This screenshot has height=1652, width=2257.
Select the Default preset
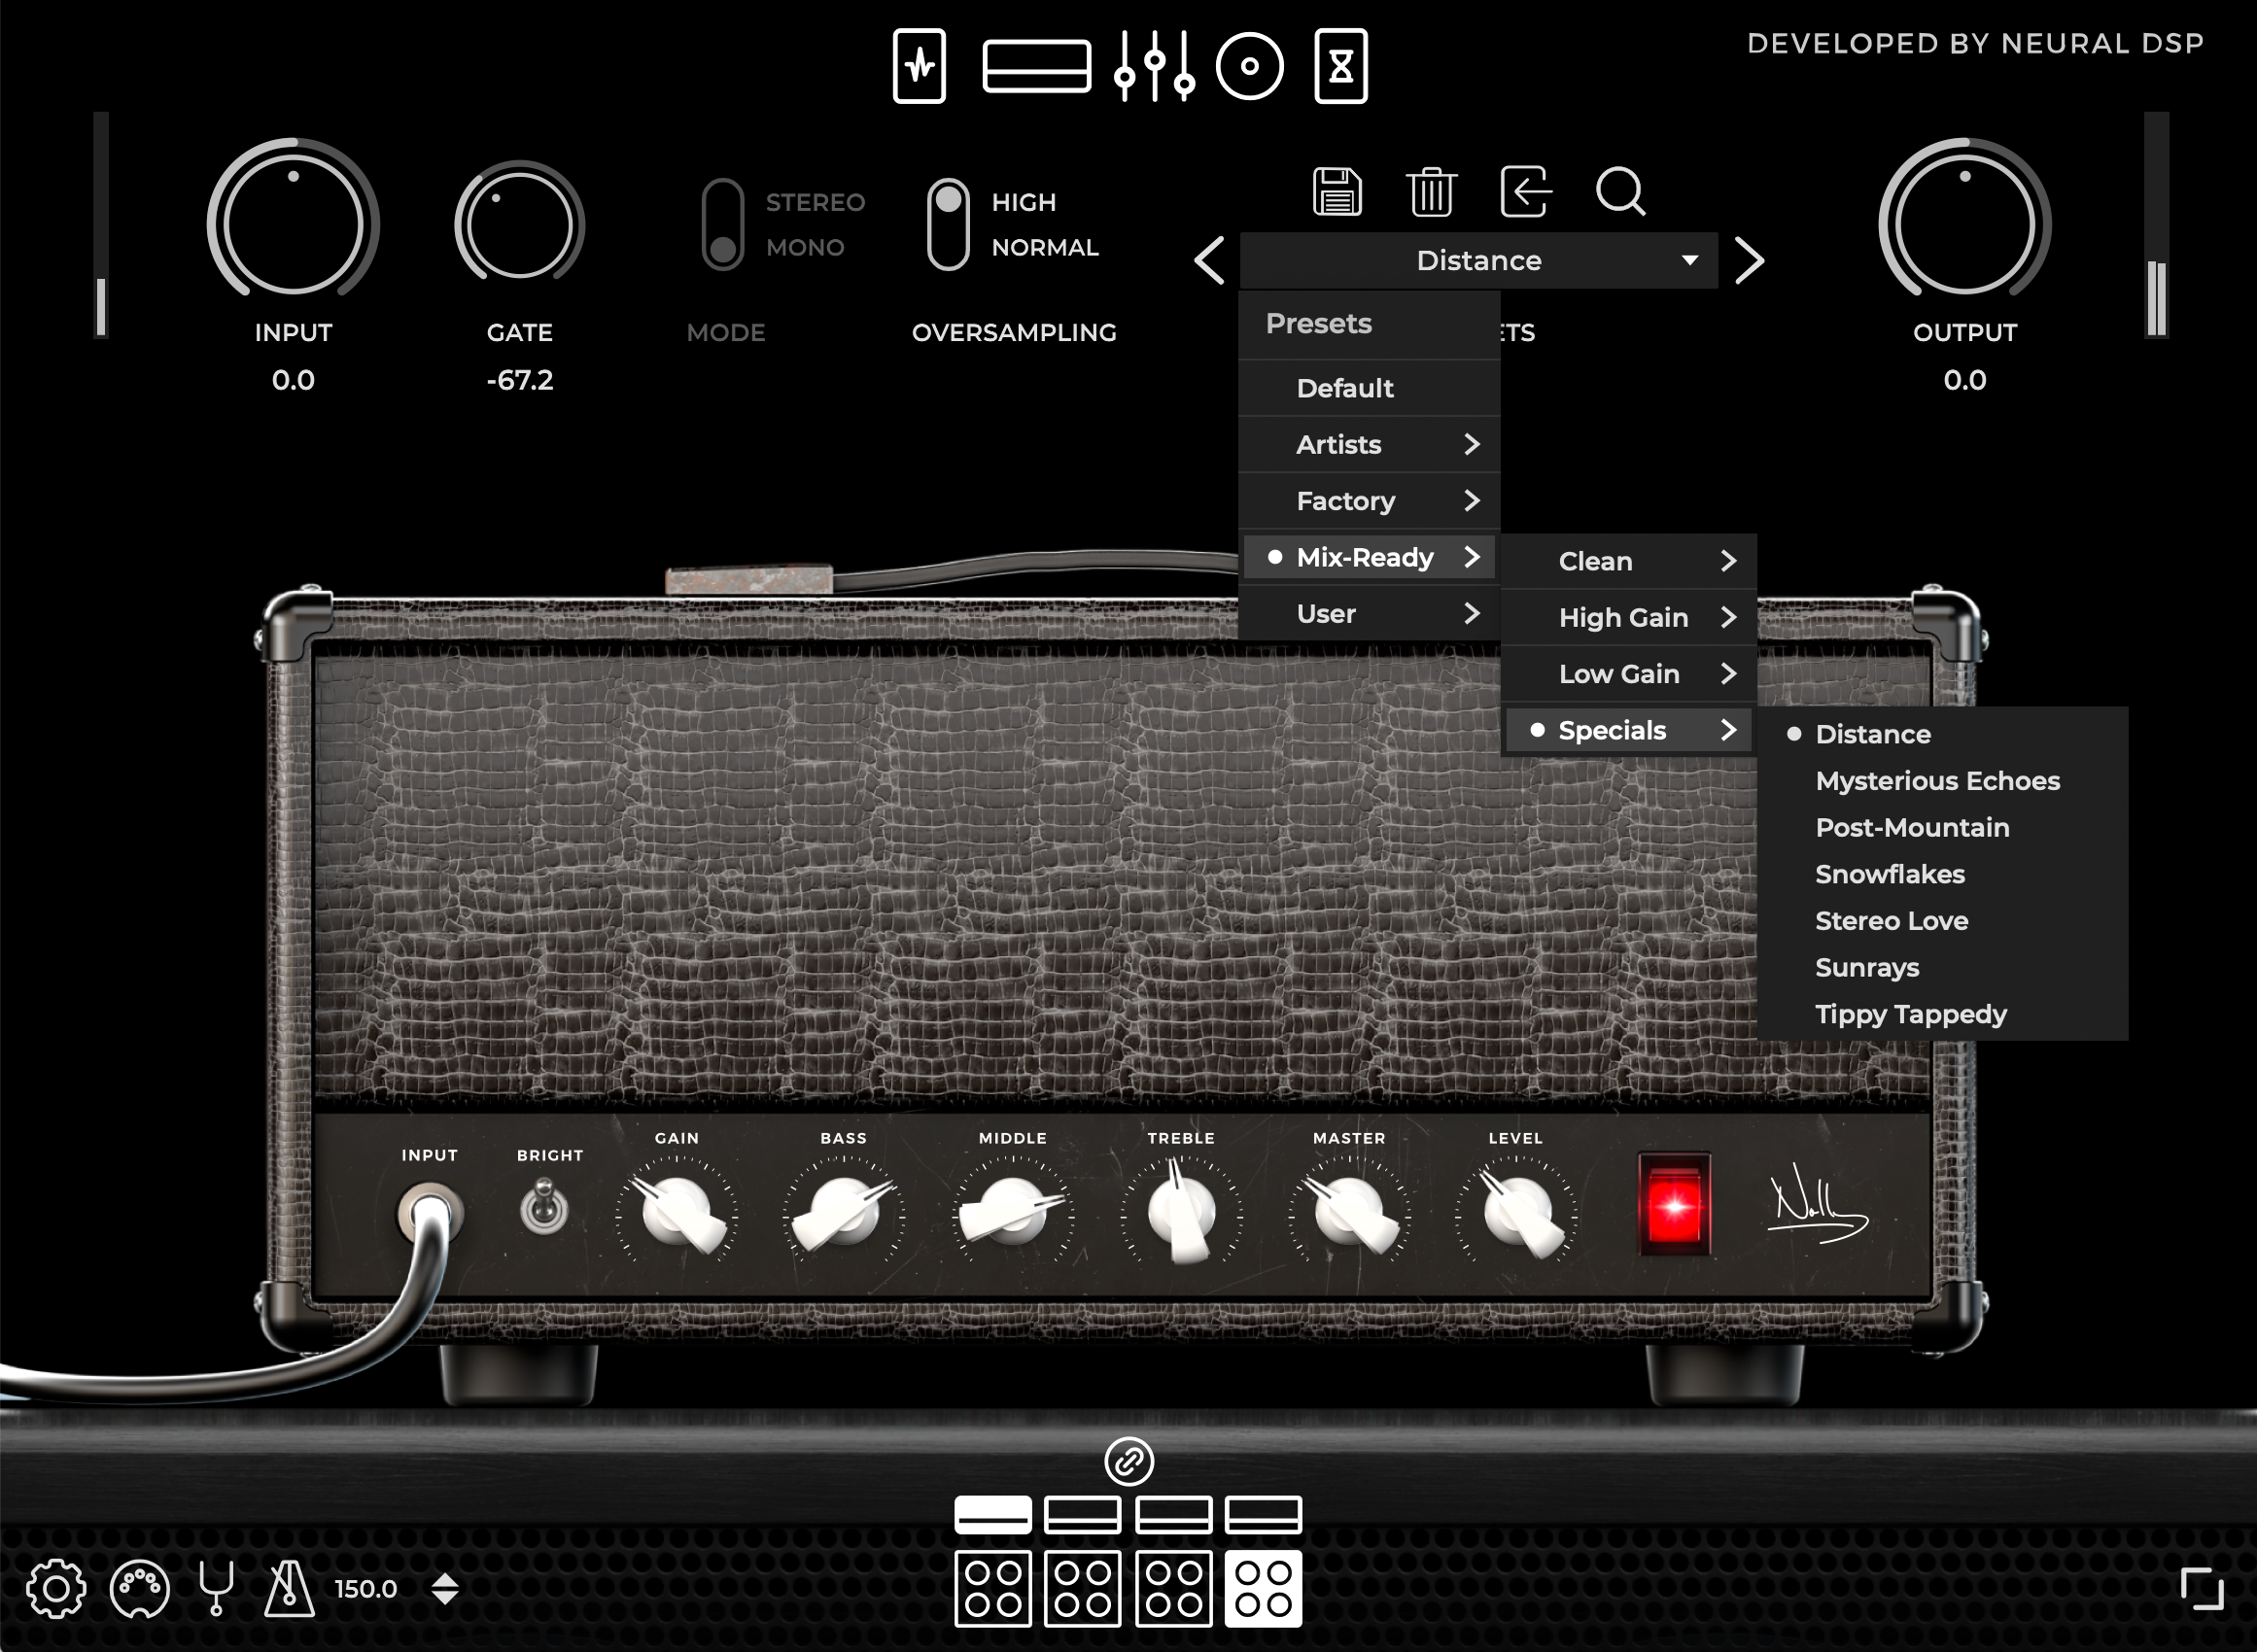[1344, 388]
